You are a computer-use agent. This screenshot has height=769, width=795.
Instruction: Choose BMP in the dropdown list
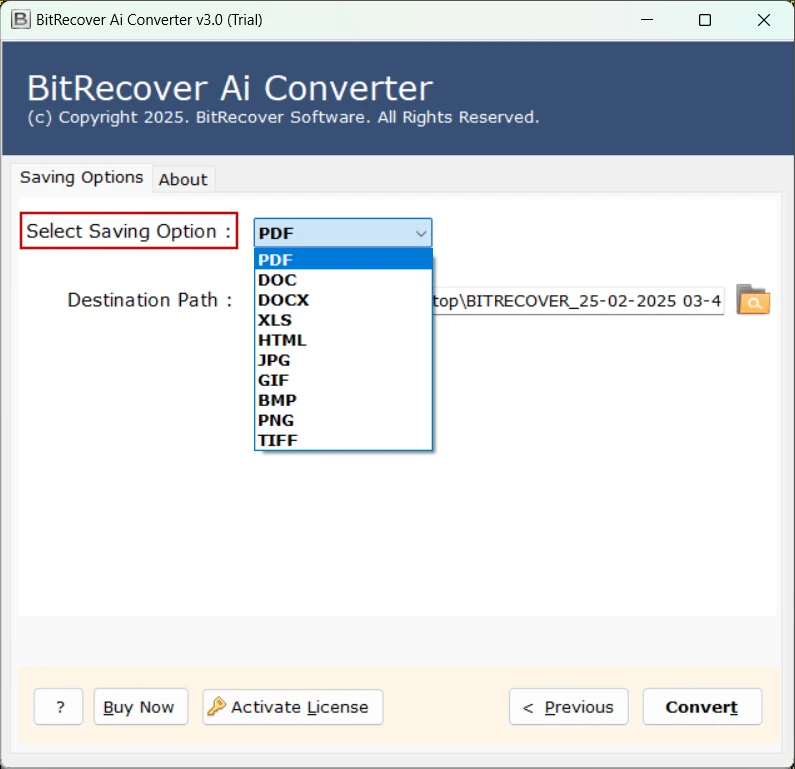click(343, 400)
